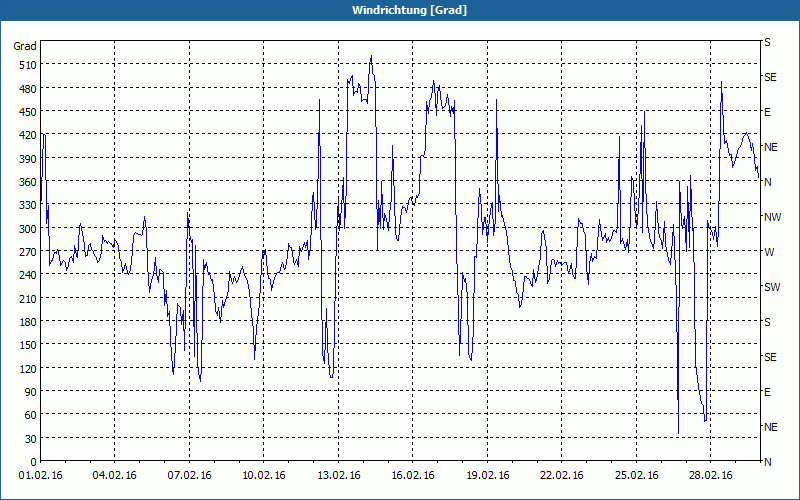This screenshot has height=500, width=800.
Task: Pick the 300 y-axis tick label
Action: click(x=27, y=229)
